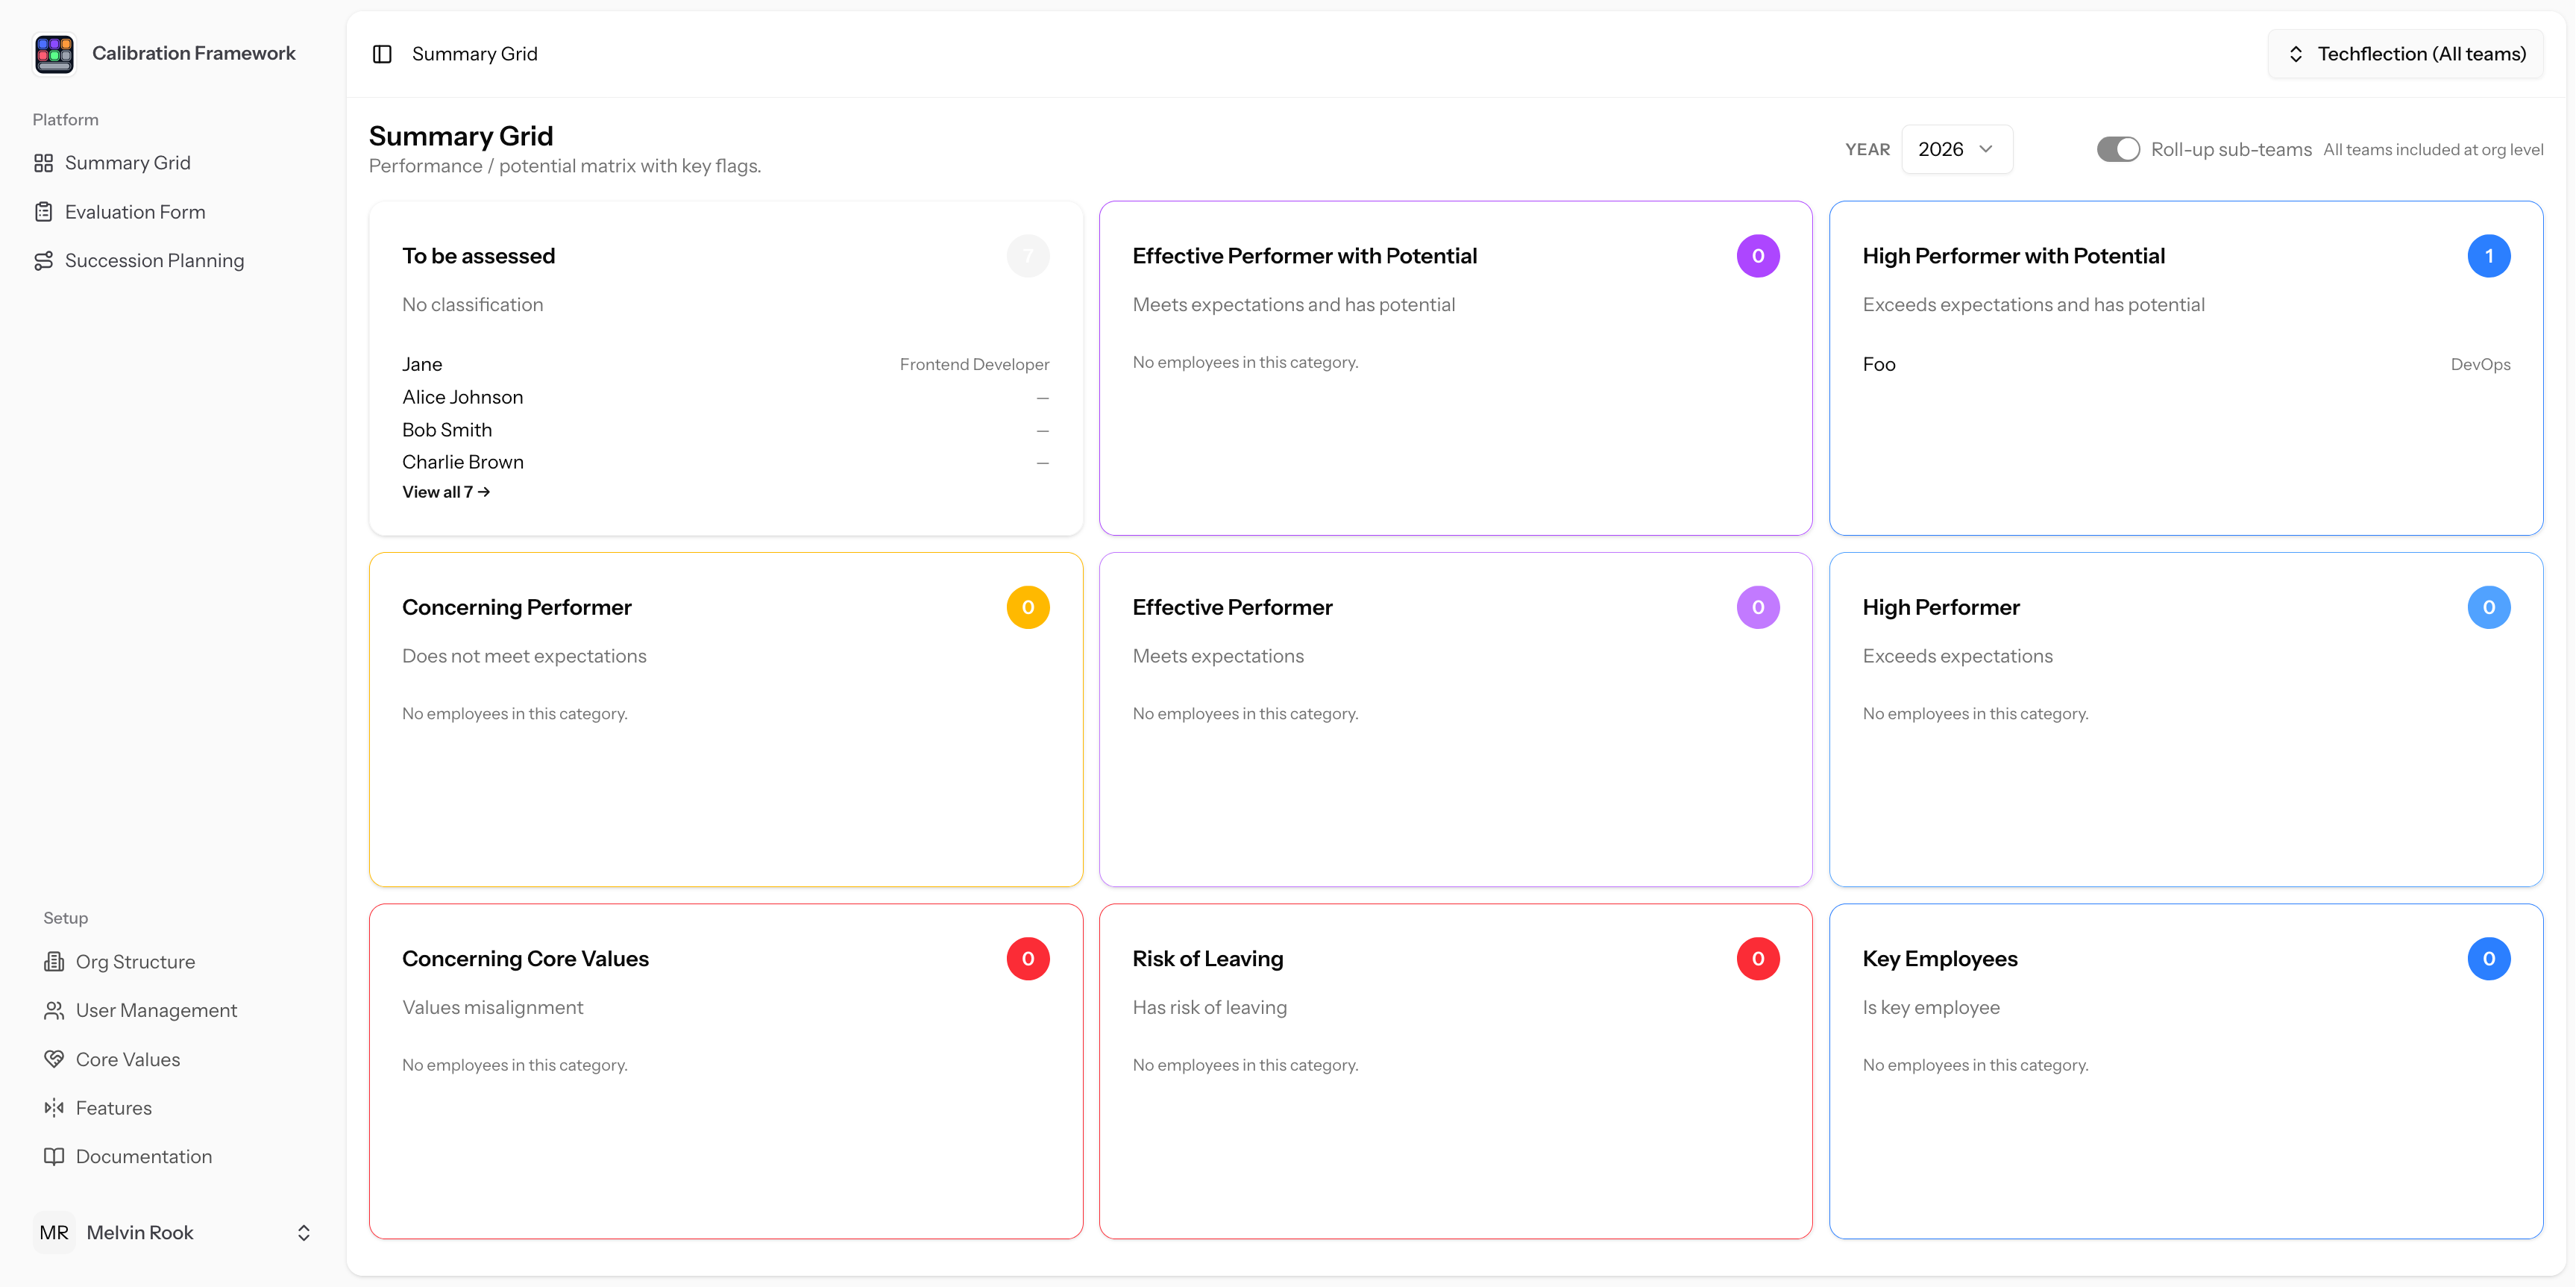Click the MR user avatar

54,1233
